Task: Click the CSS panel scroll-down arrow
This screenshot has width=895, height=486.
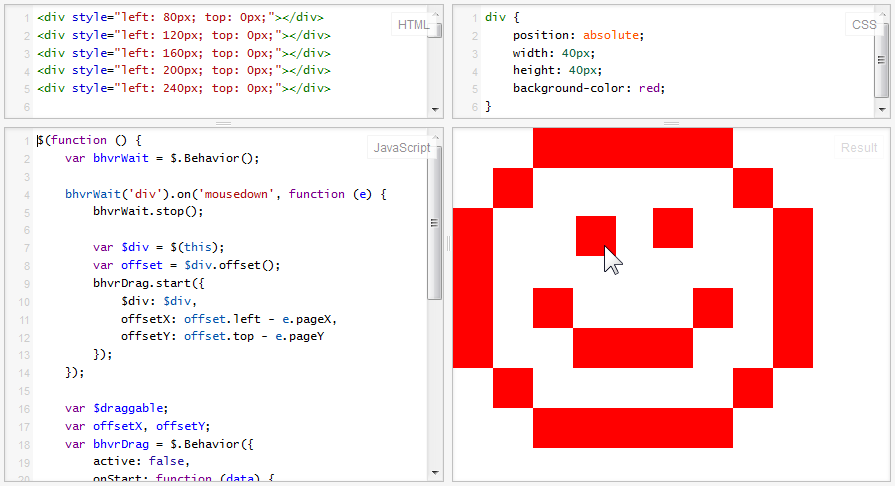Action: pyautogui.click(x=882, y=109)
